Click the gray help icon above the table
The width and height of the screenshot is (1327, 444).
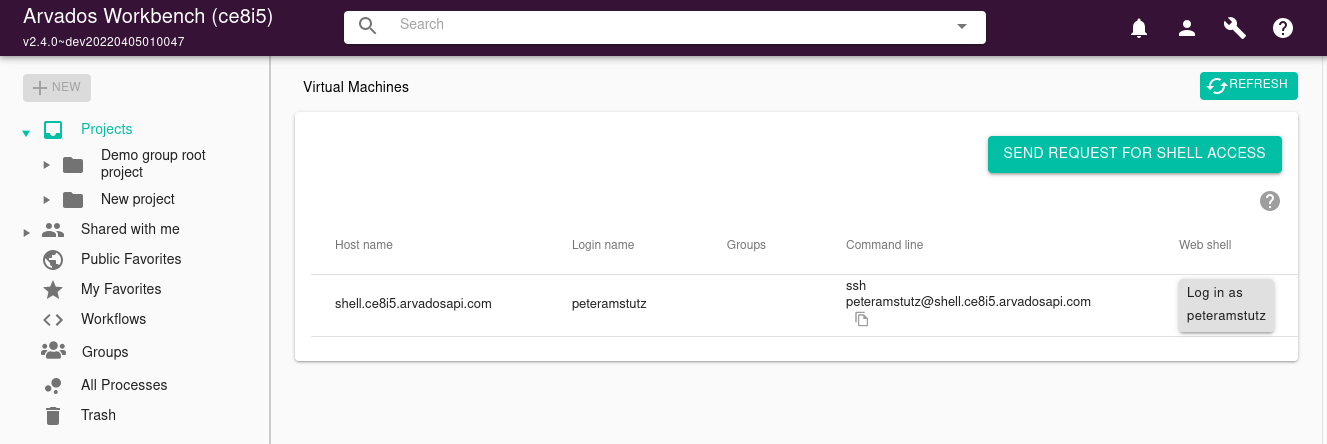click(1270, 201)
